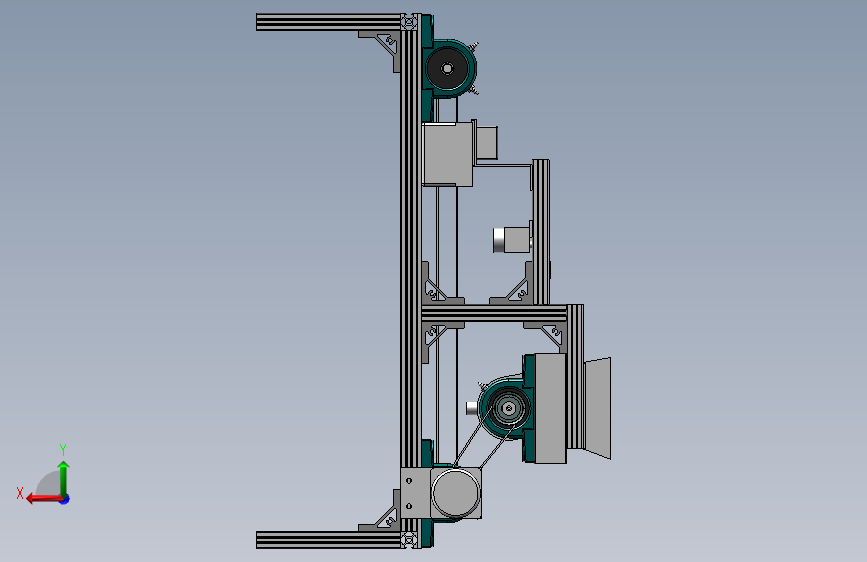This screenshot has width=867, height=562.
Task: Click the blue Z axis dot of the triad
Action: [65, 500]
